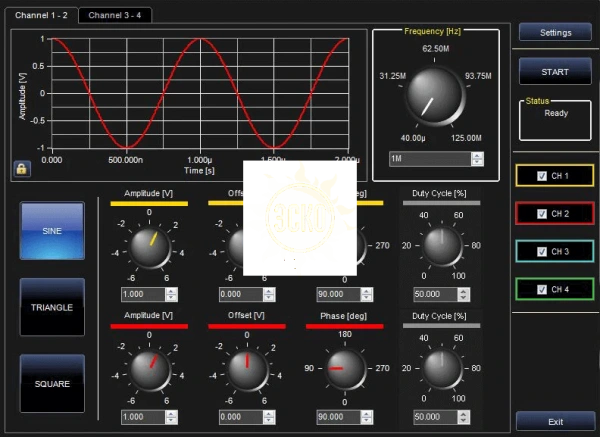Disable the CH 2 checkbox
The width and height of the screenshot is (600, 437).
point(542,214)
